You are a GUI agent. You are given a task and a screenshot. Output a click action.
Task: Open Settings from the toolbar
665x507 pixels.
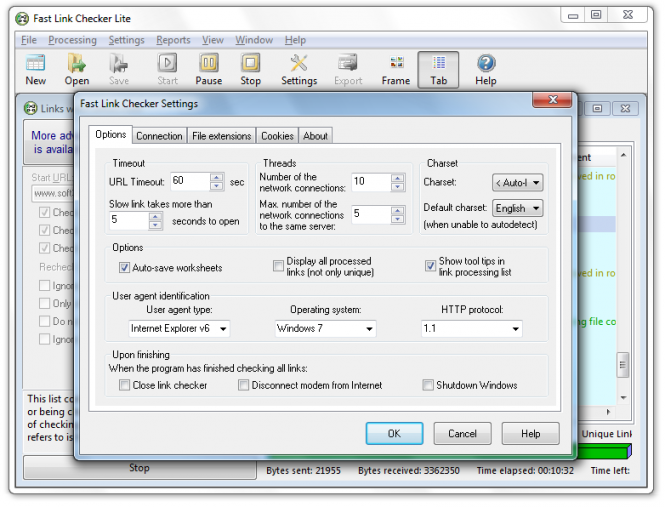tap(299, 70)
